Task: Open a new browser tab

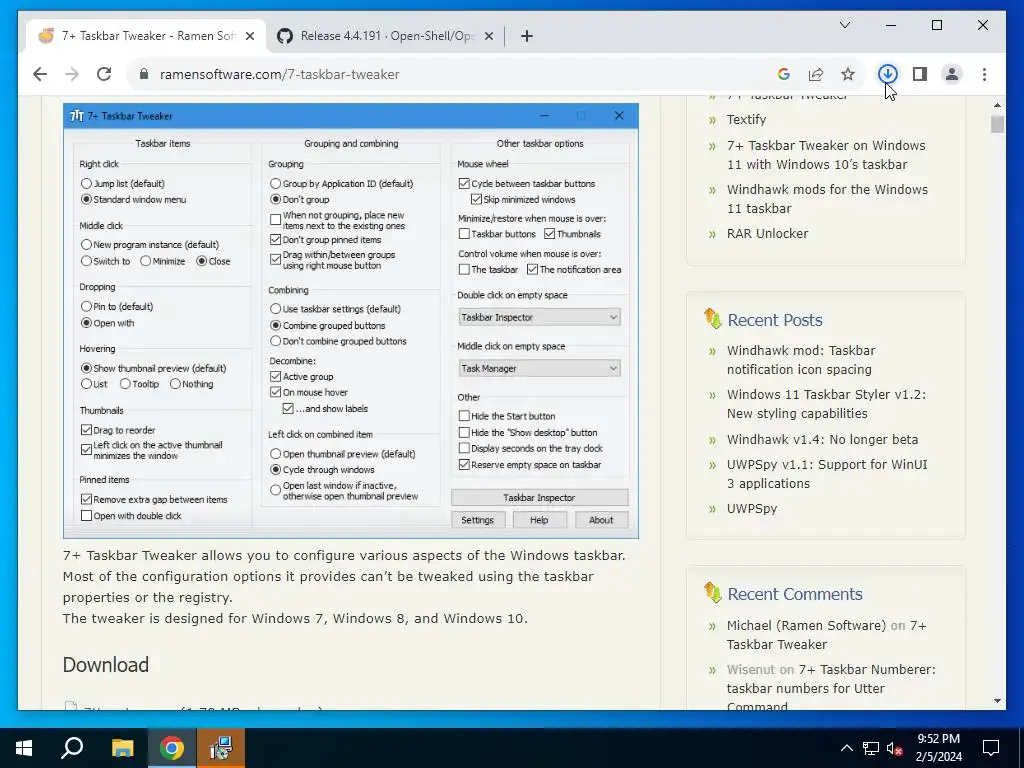Action: click(526, 36)
